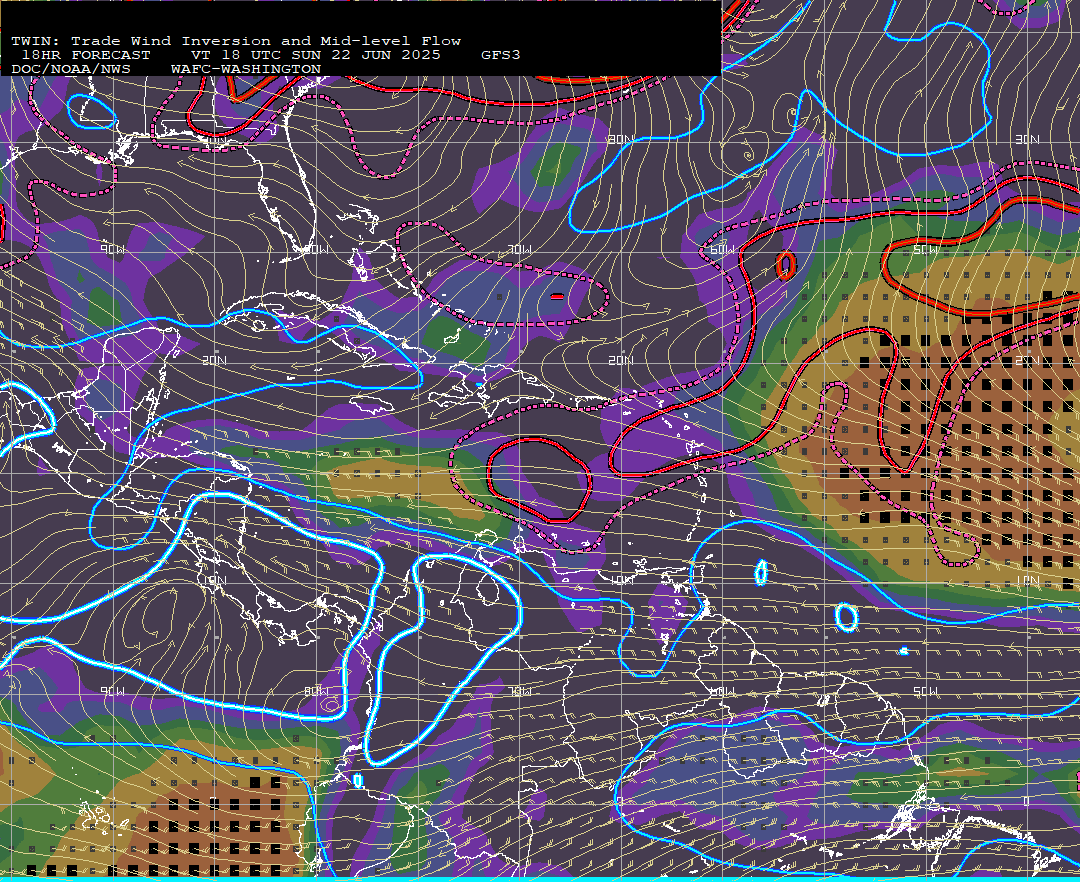Click the 90W label over the Gulf of Mexico
The image size is (1080, 882).
click(112, 249)
